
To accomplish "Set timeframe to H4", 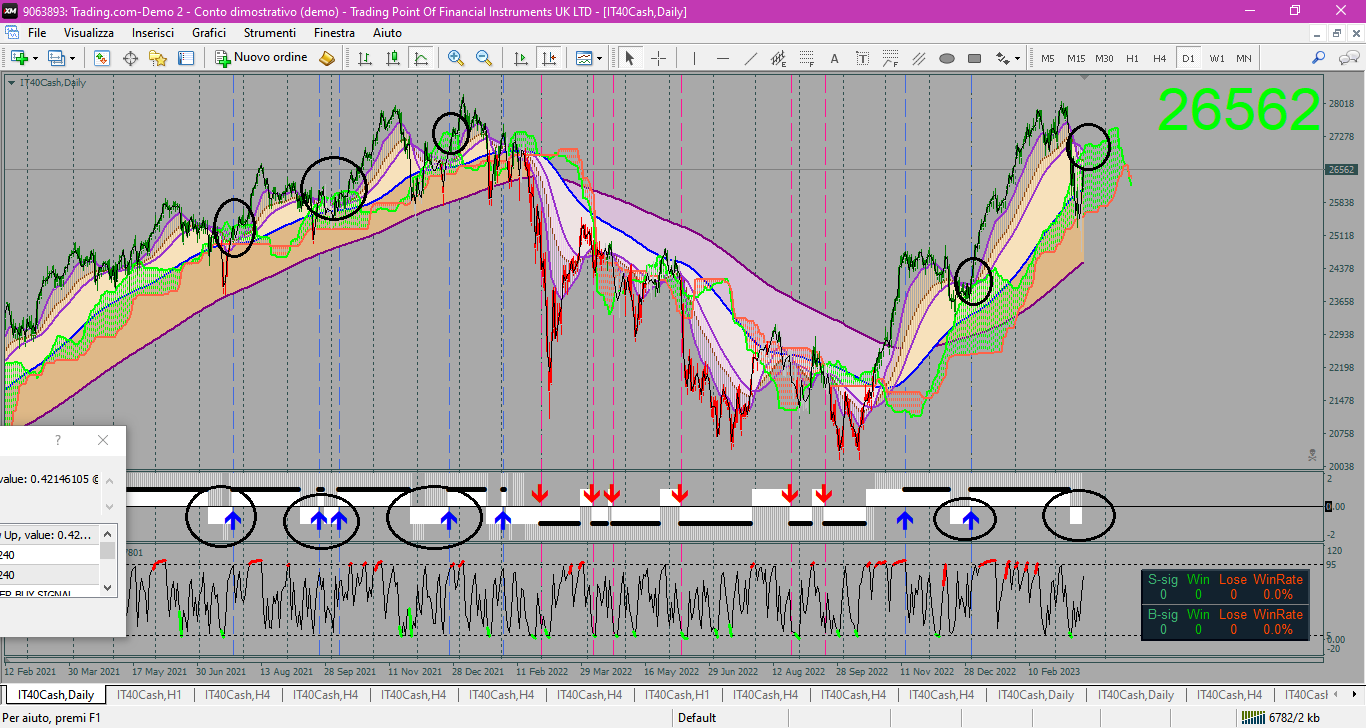I will click(1160, 58).
